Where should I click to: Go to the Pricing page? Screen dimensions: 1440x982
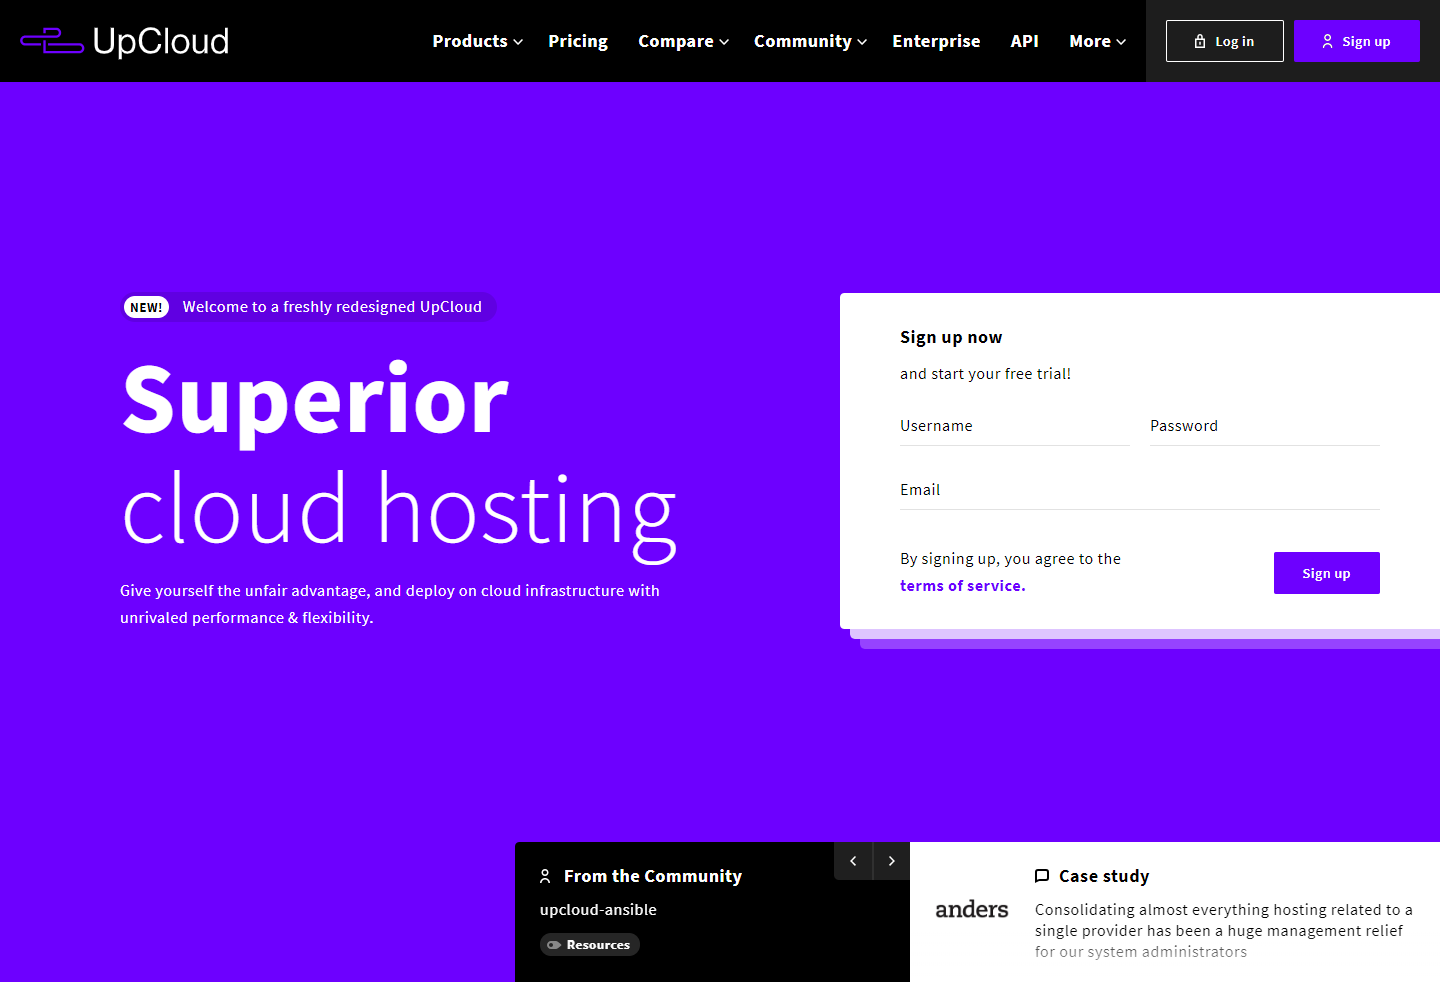[x=578, y=41]
